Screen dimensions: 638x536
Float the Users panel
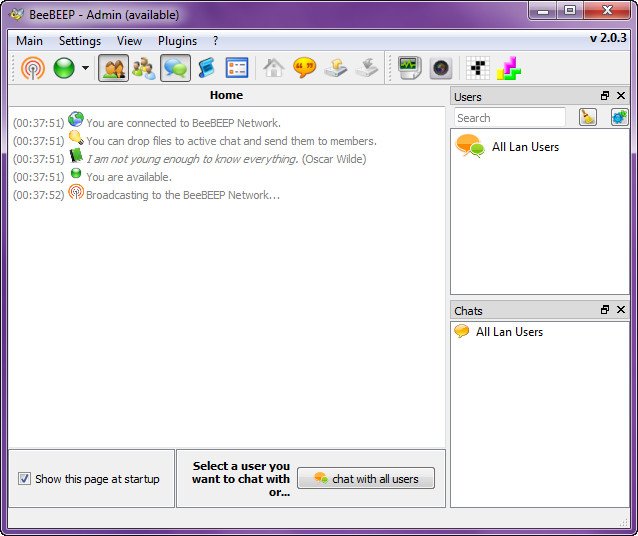point(605,96)
